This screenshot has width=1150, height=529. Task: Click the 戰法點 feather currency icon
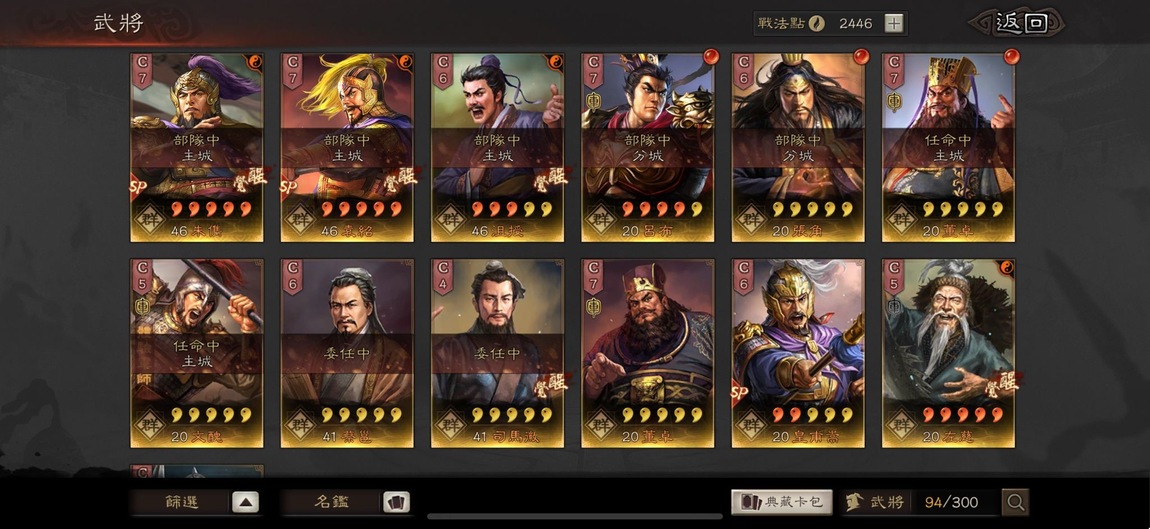[817, 23]
